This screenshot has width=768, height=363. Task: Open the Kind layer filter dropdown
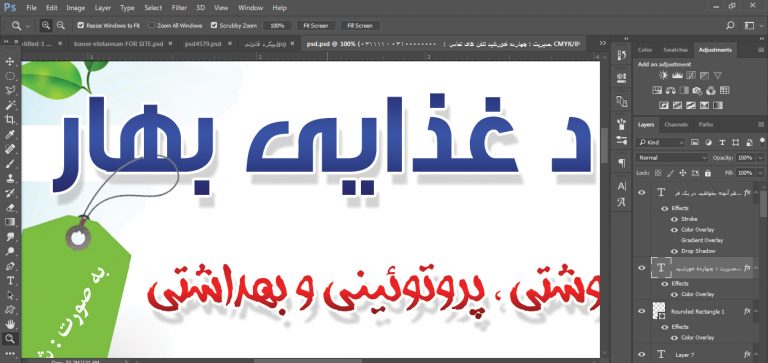pyautogui.click(x=660, y=143)
